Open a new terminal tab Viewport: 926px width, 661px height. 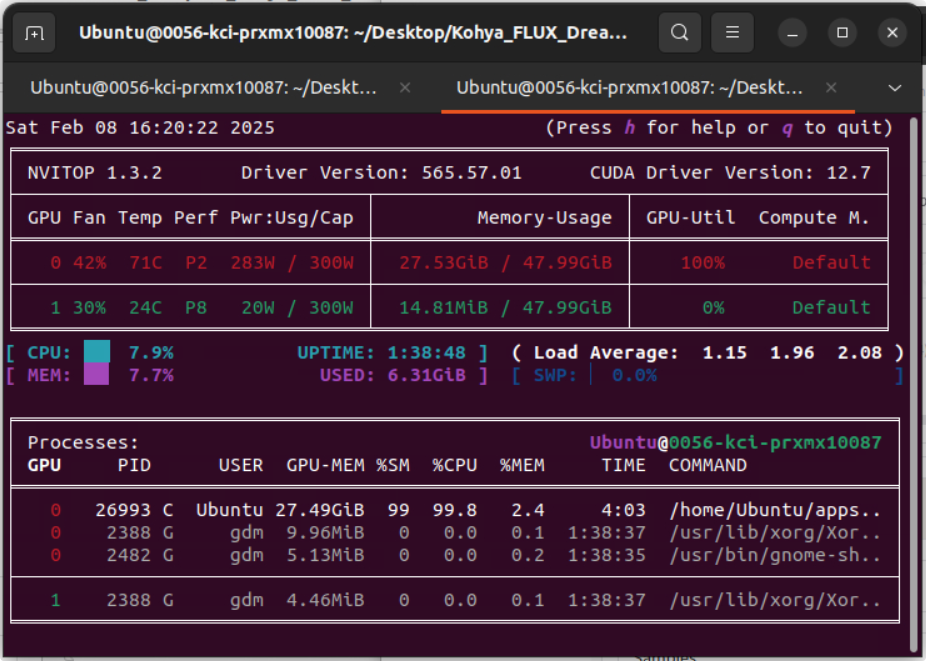34,32
